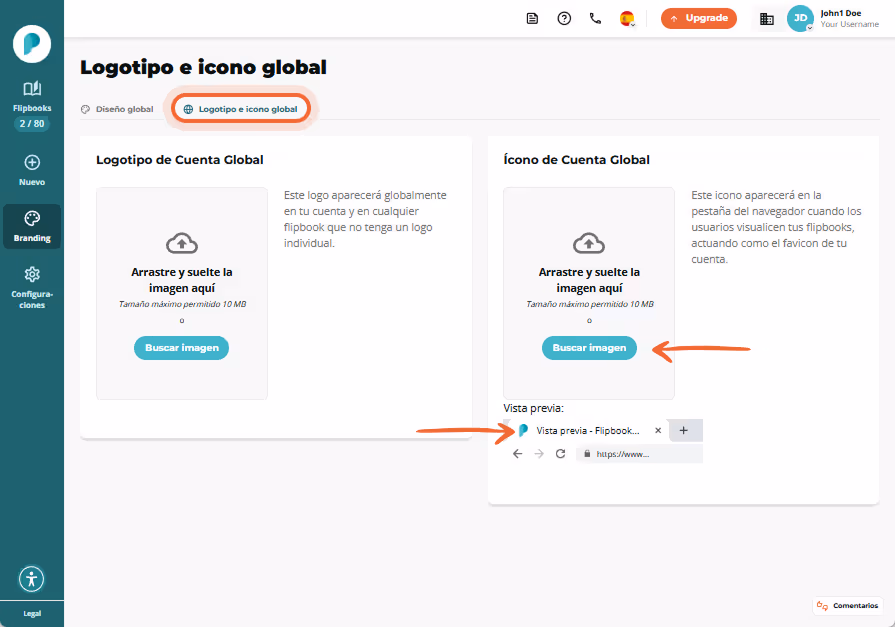Select the Logotipo e icono global tab

tap(241, 109)
